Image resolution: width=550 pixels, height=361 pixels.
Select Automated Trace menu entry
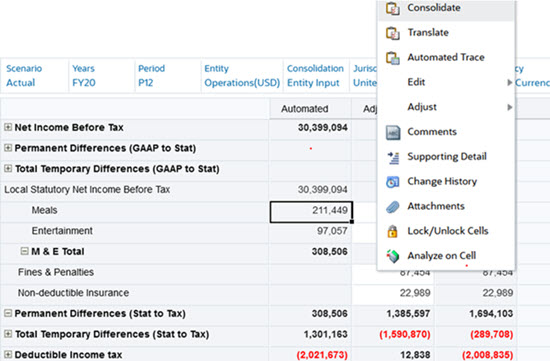coord(446,58)
